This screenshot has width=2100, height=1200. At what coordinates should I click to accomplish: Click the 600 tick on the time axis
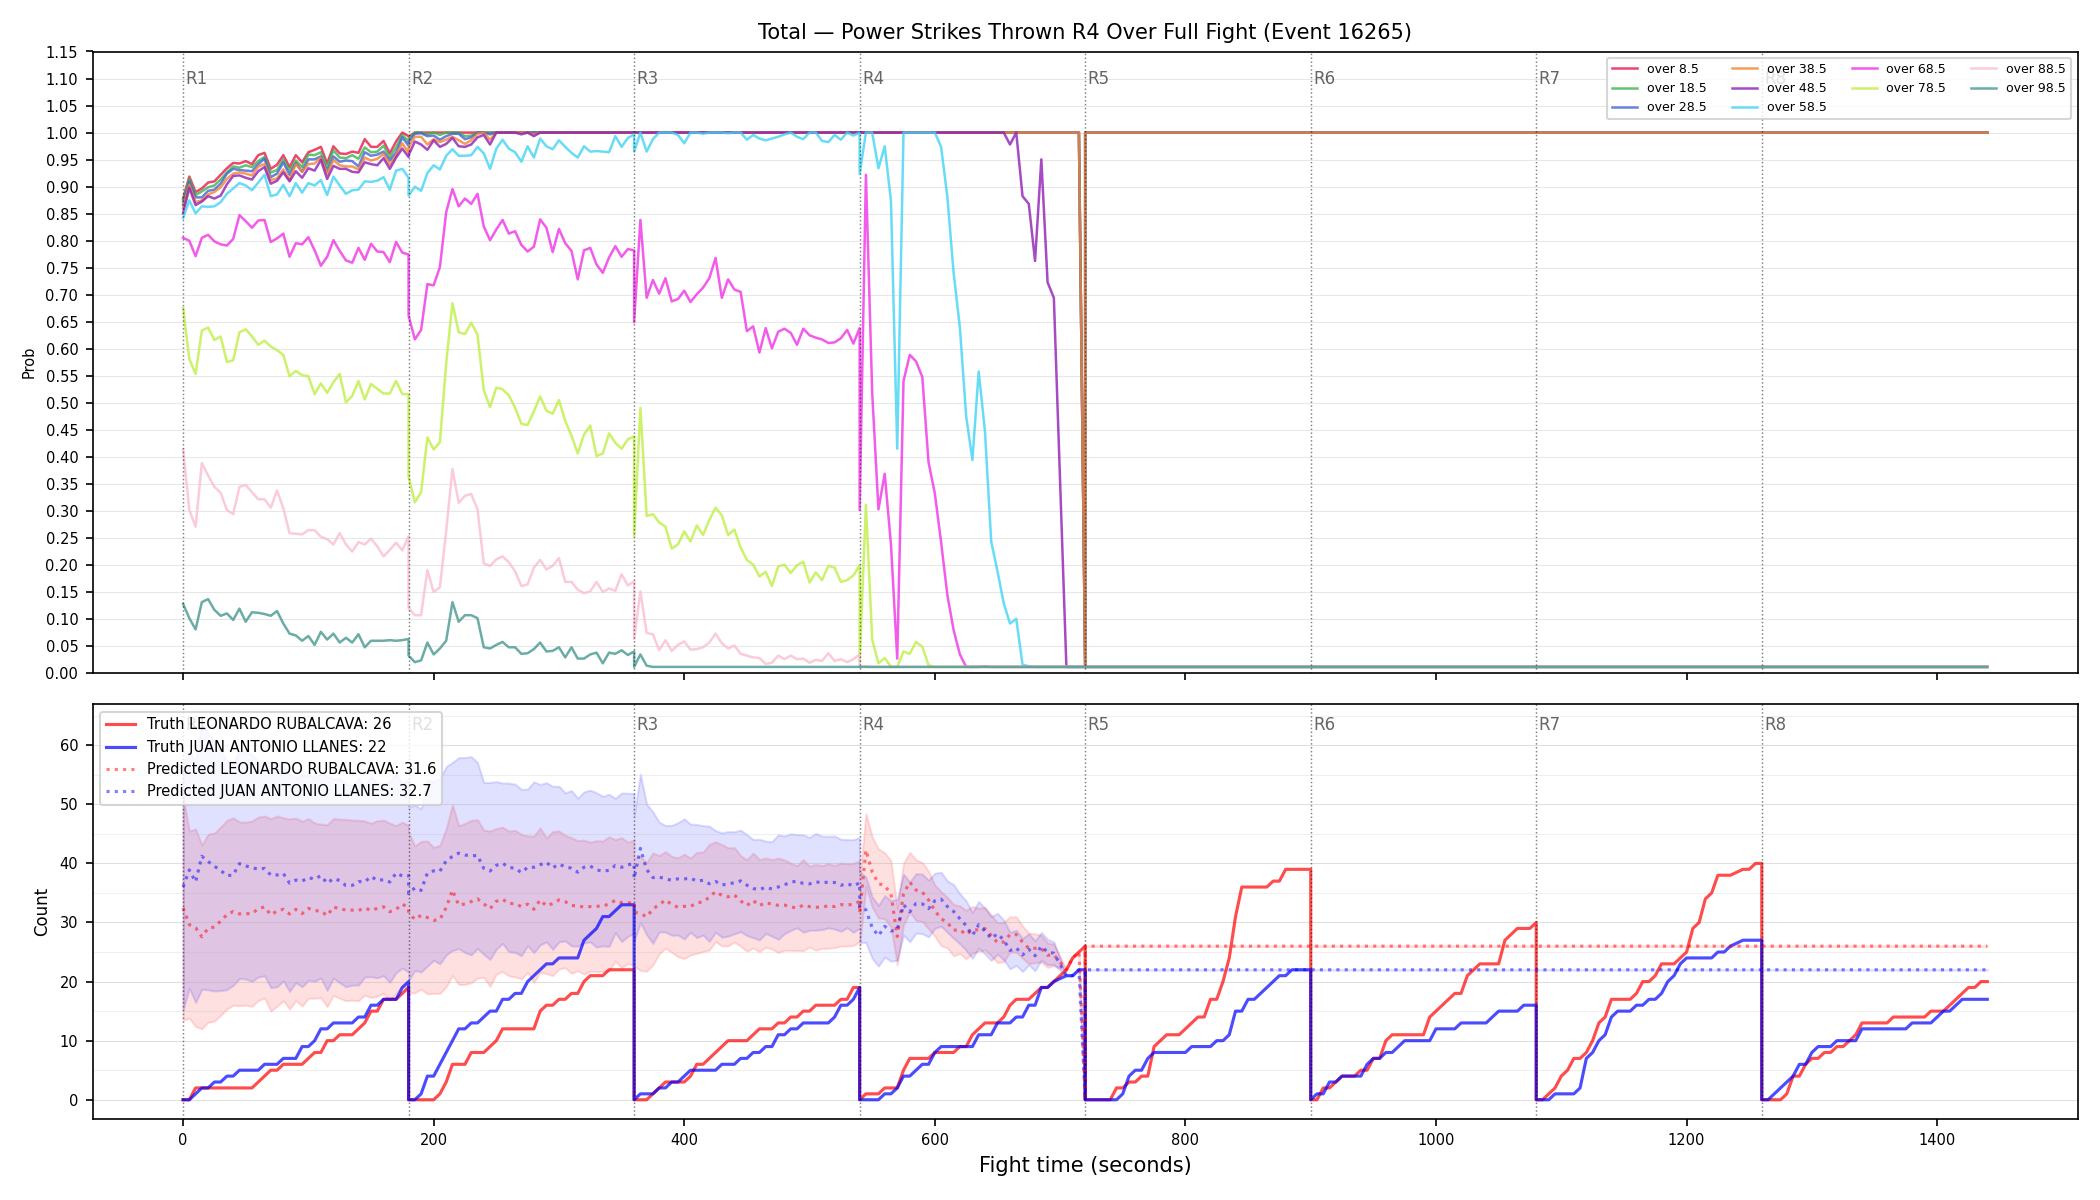[x=934, y=1139]
